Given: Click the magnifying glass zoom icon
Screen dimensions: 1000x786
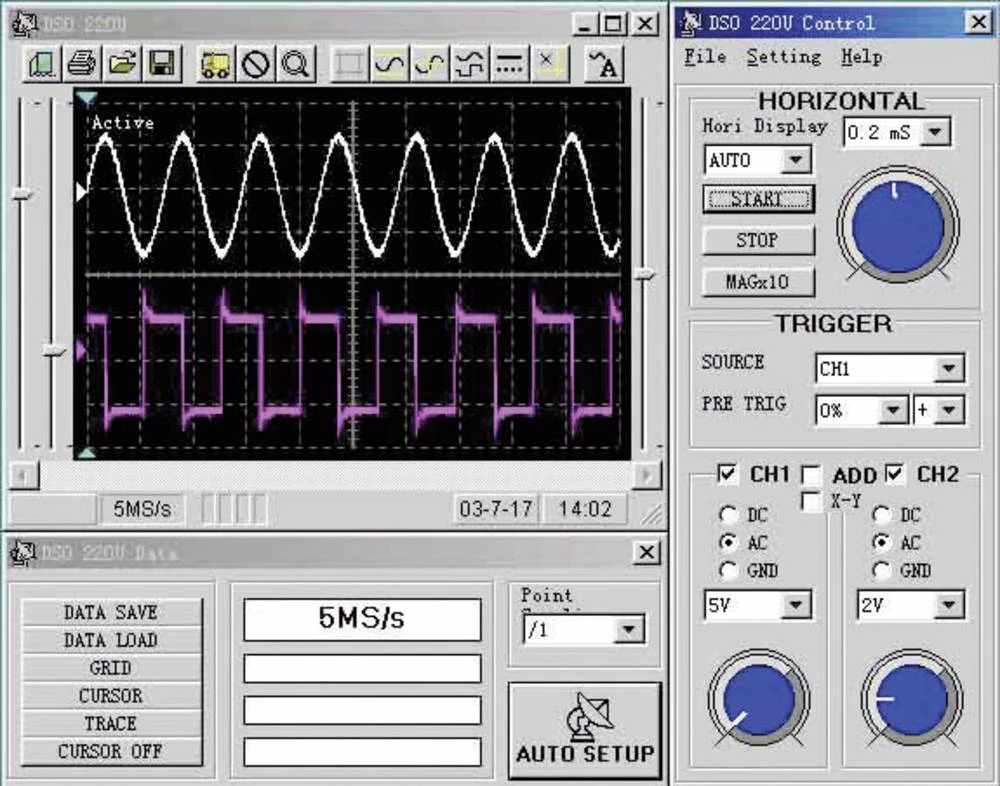Looking at the screenshot, I should [295, 64].
